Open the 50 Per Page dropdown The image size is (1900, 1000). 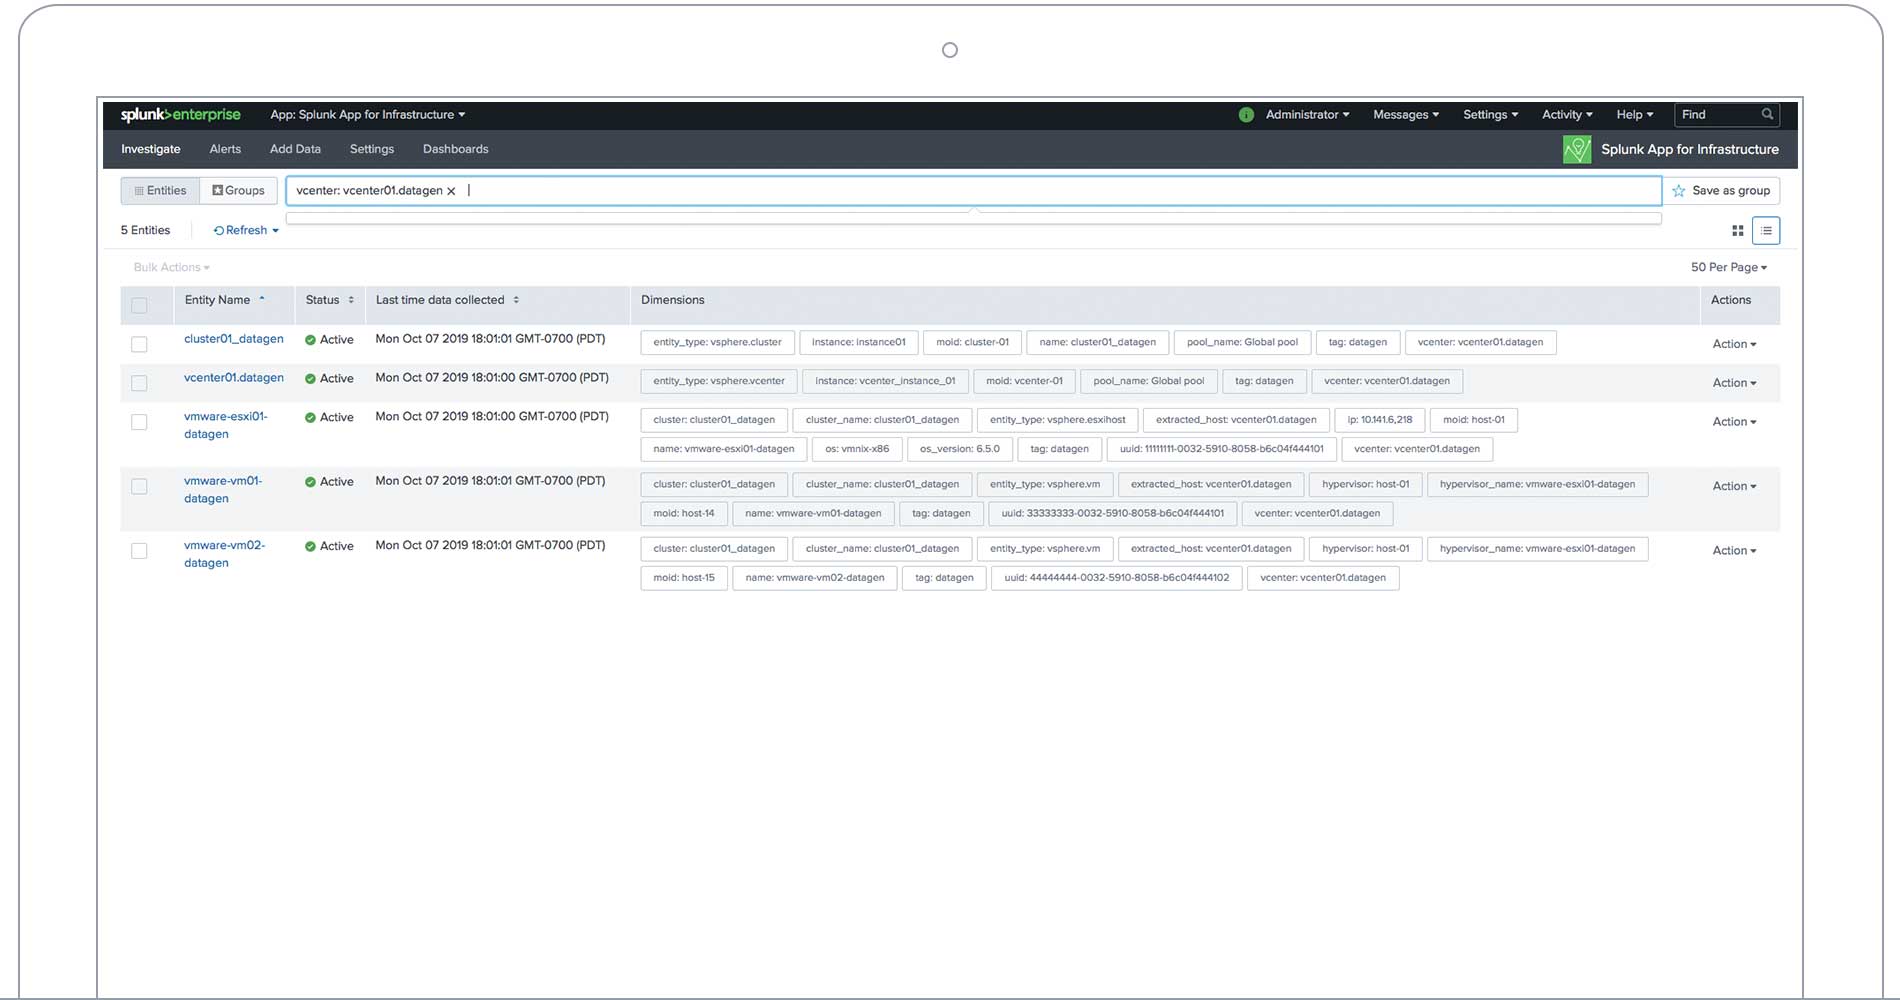(1729, 268)
